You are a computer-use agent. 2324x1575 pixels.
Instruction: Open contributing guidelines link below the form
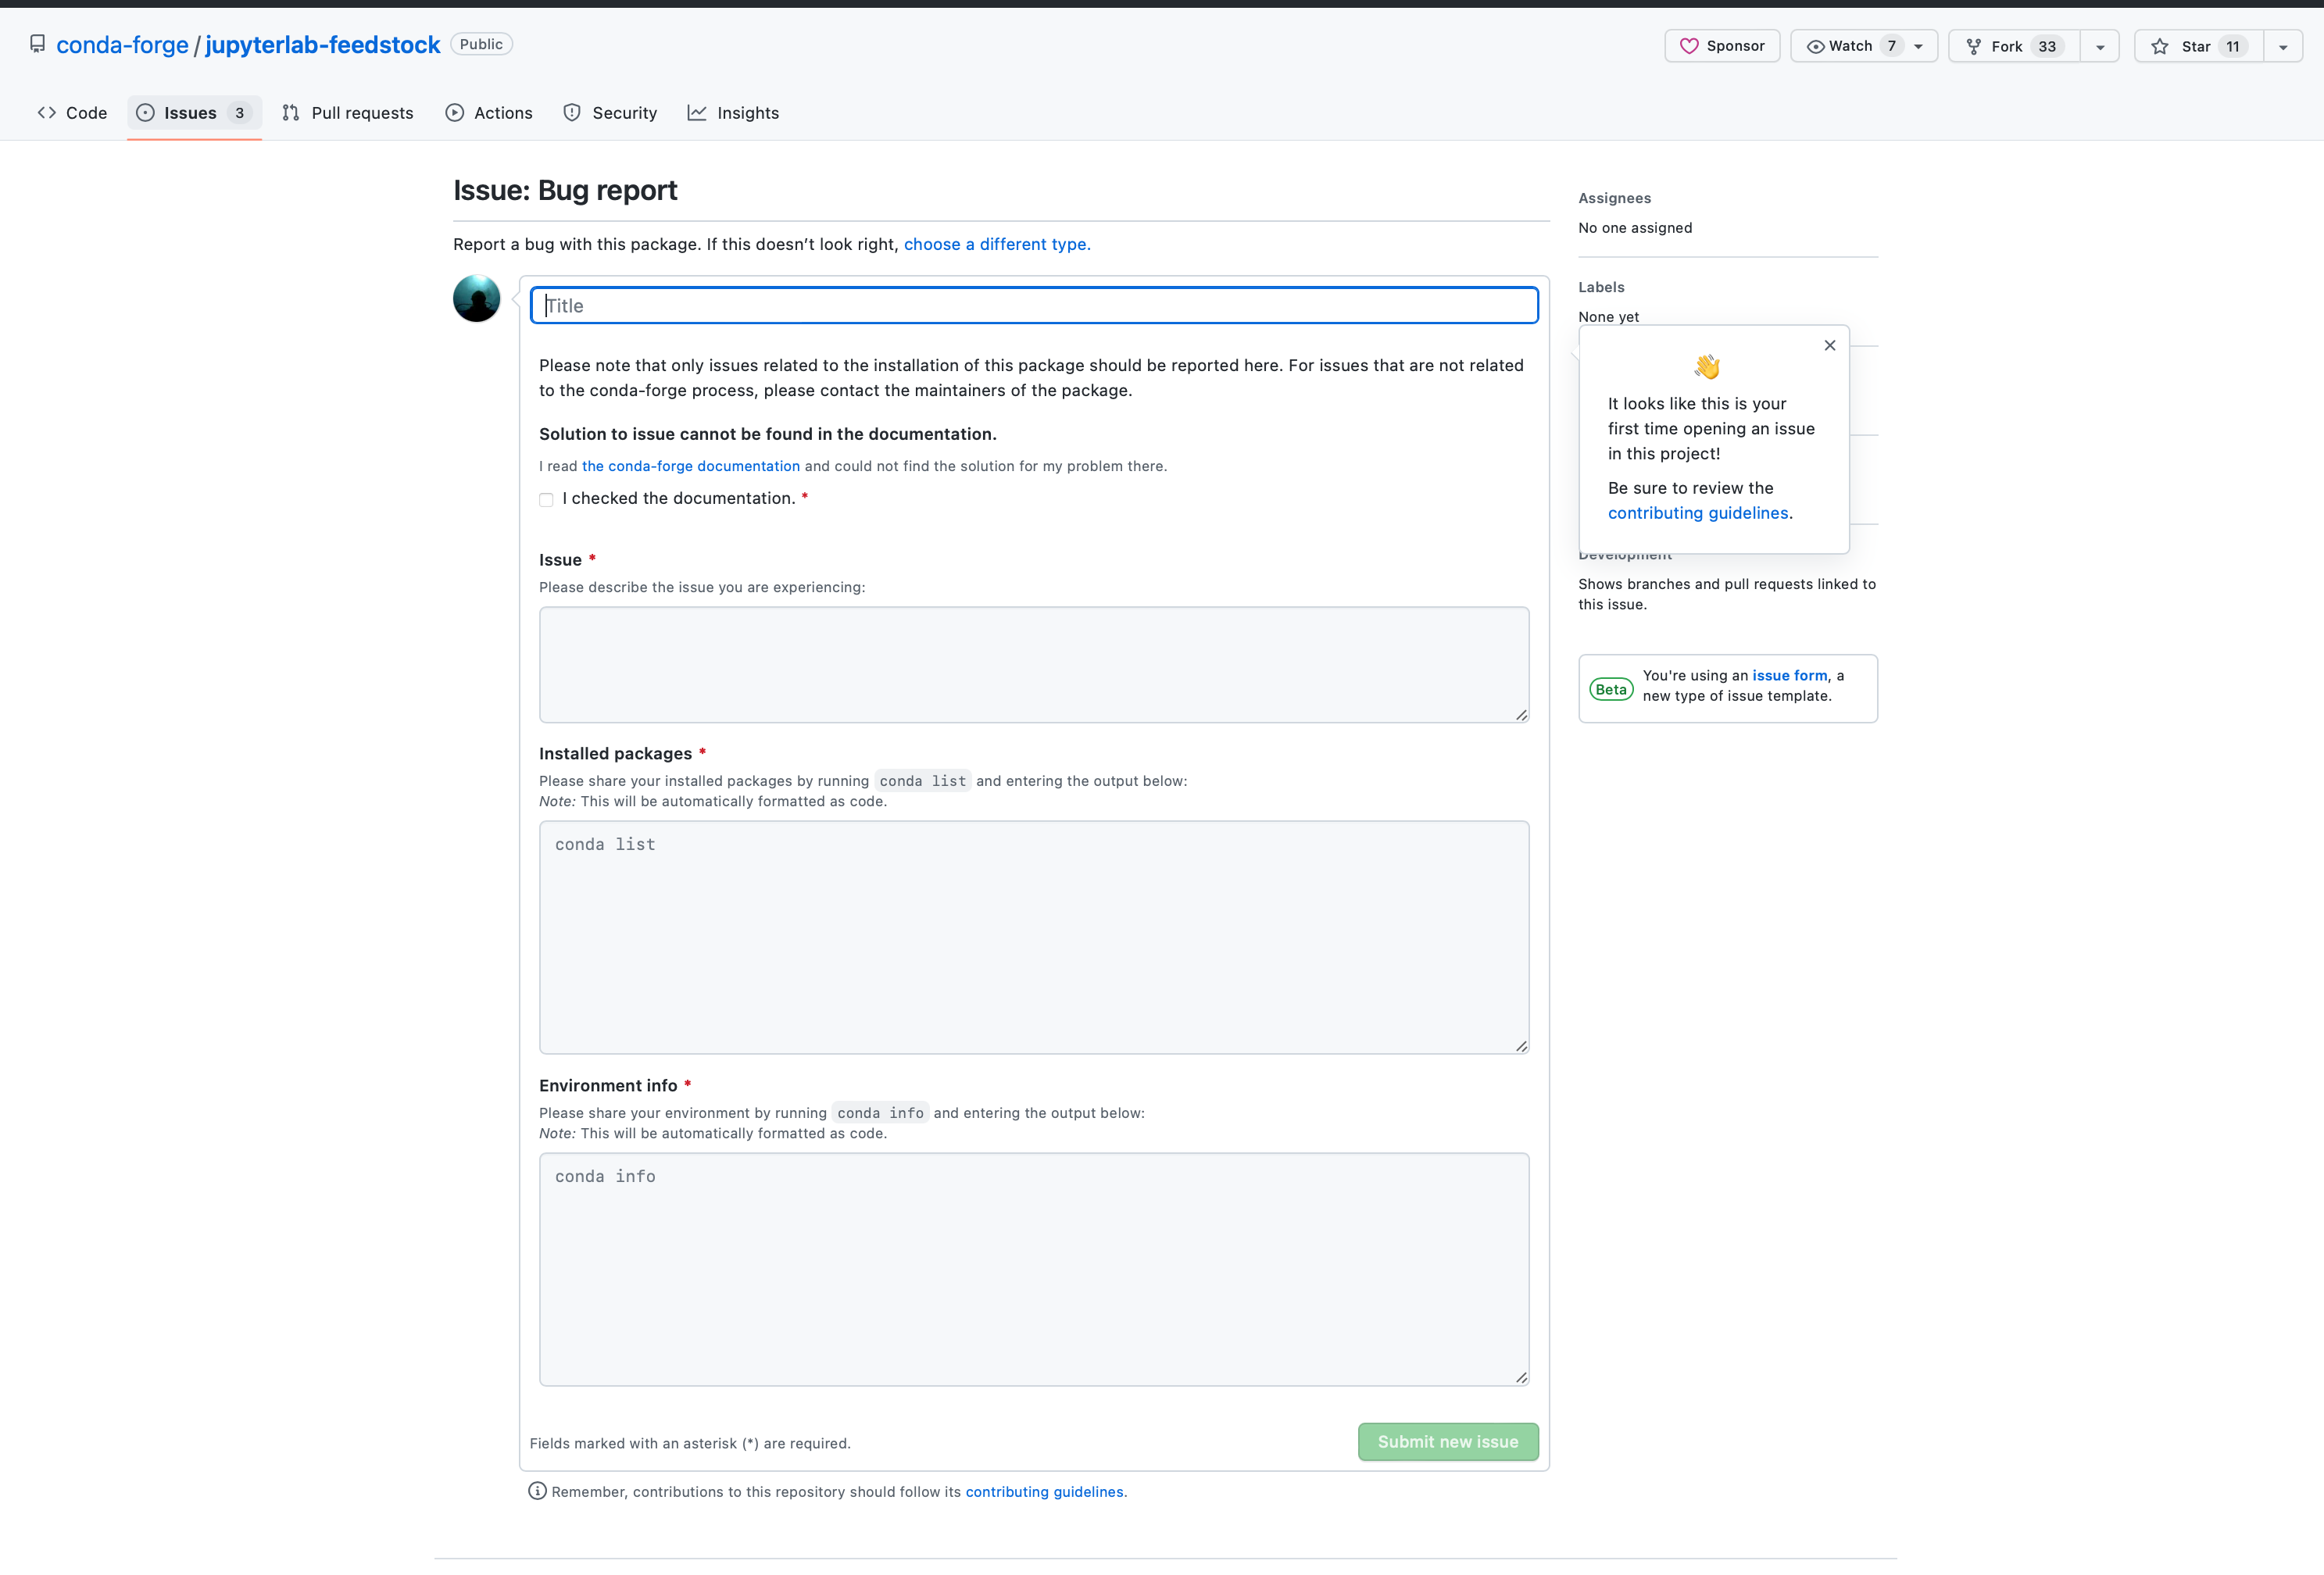[x=1044, y=1491]
